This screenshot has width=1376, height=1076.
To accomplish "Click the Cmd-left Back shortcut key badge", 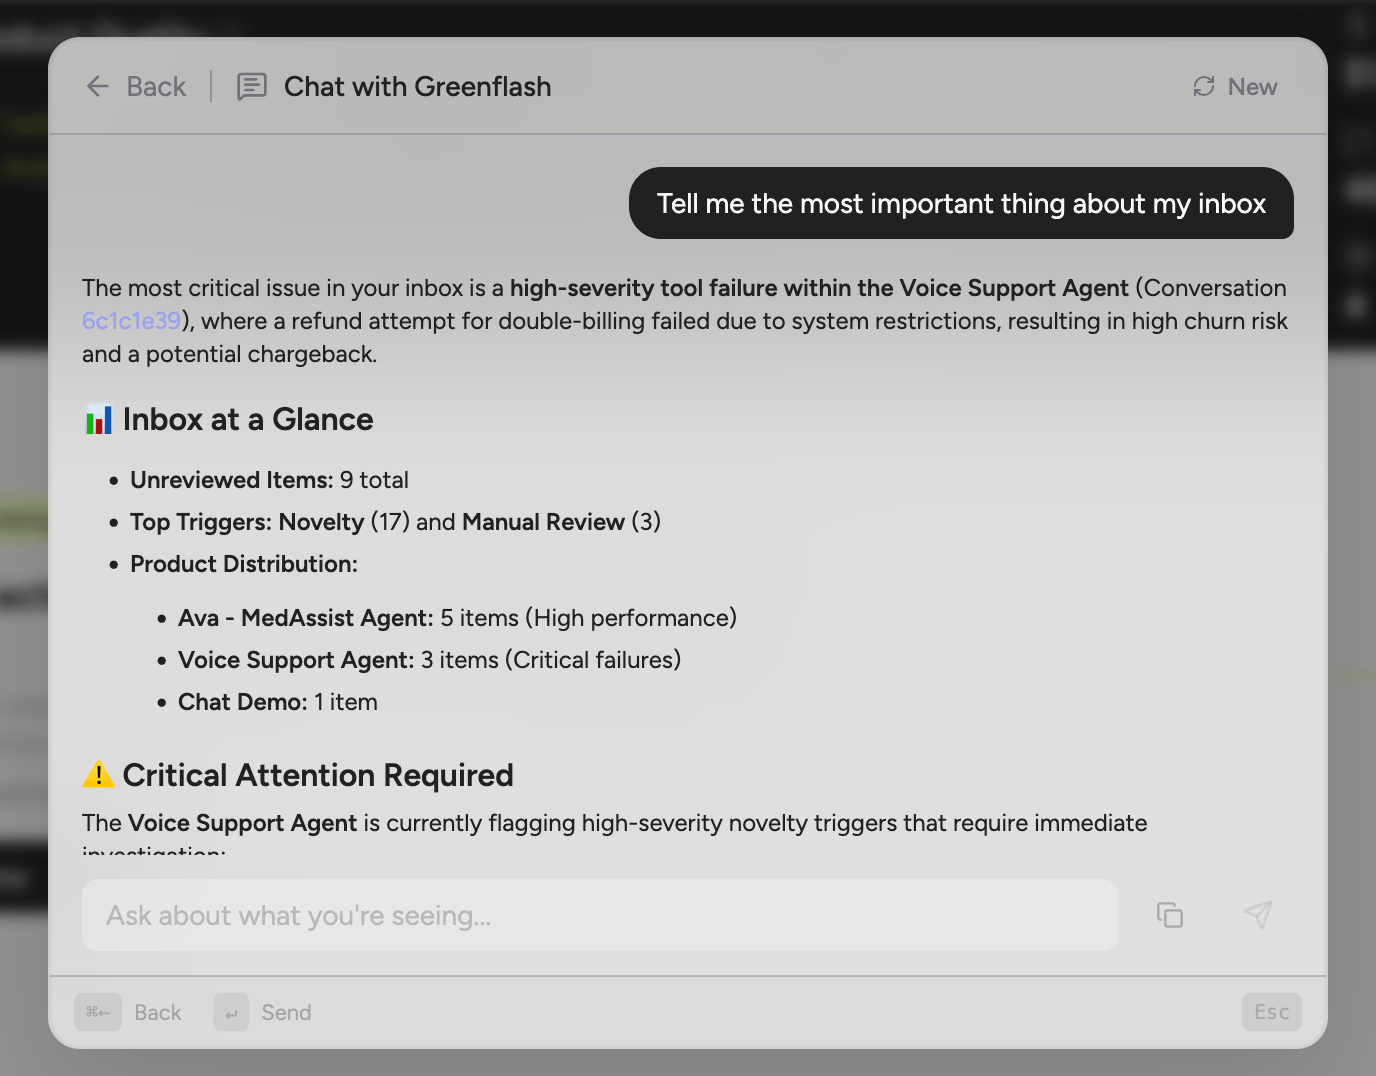I will pos(98,1012).
